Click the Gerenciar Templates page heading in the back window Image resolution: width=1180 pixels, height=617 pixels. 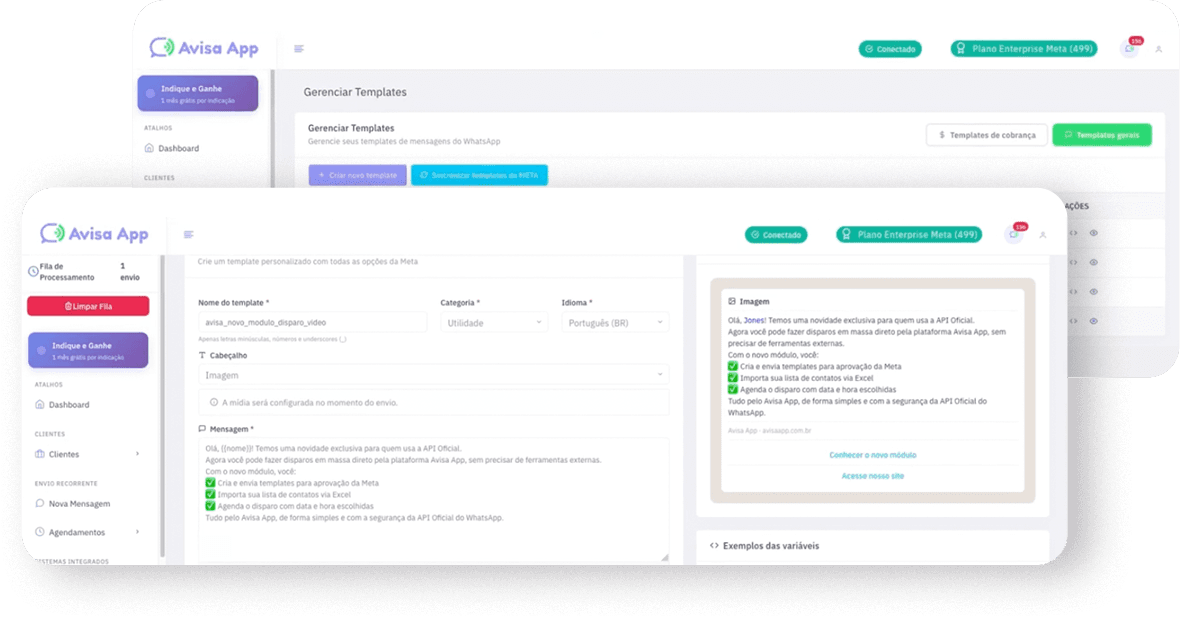355,92
